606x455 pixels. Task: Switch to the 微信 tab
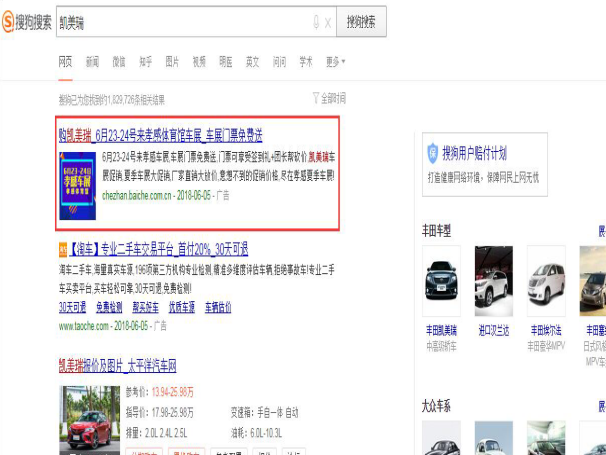(119, 61)
